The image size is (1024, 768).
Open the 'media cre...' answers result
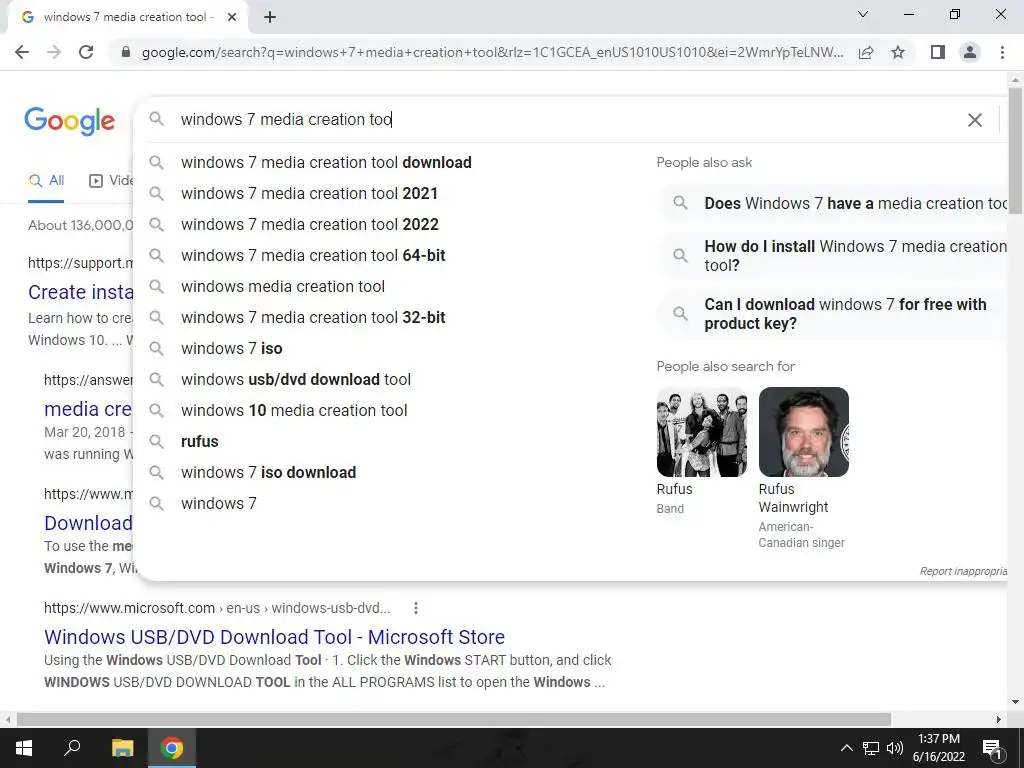(x=88, y=409)
